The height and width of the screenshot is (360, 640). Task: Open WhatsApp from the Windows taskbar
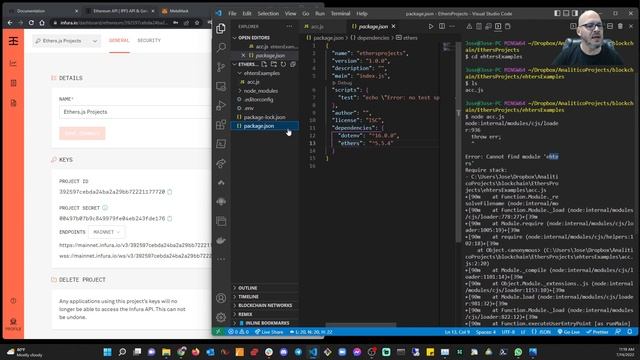click(518, 352)
